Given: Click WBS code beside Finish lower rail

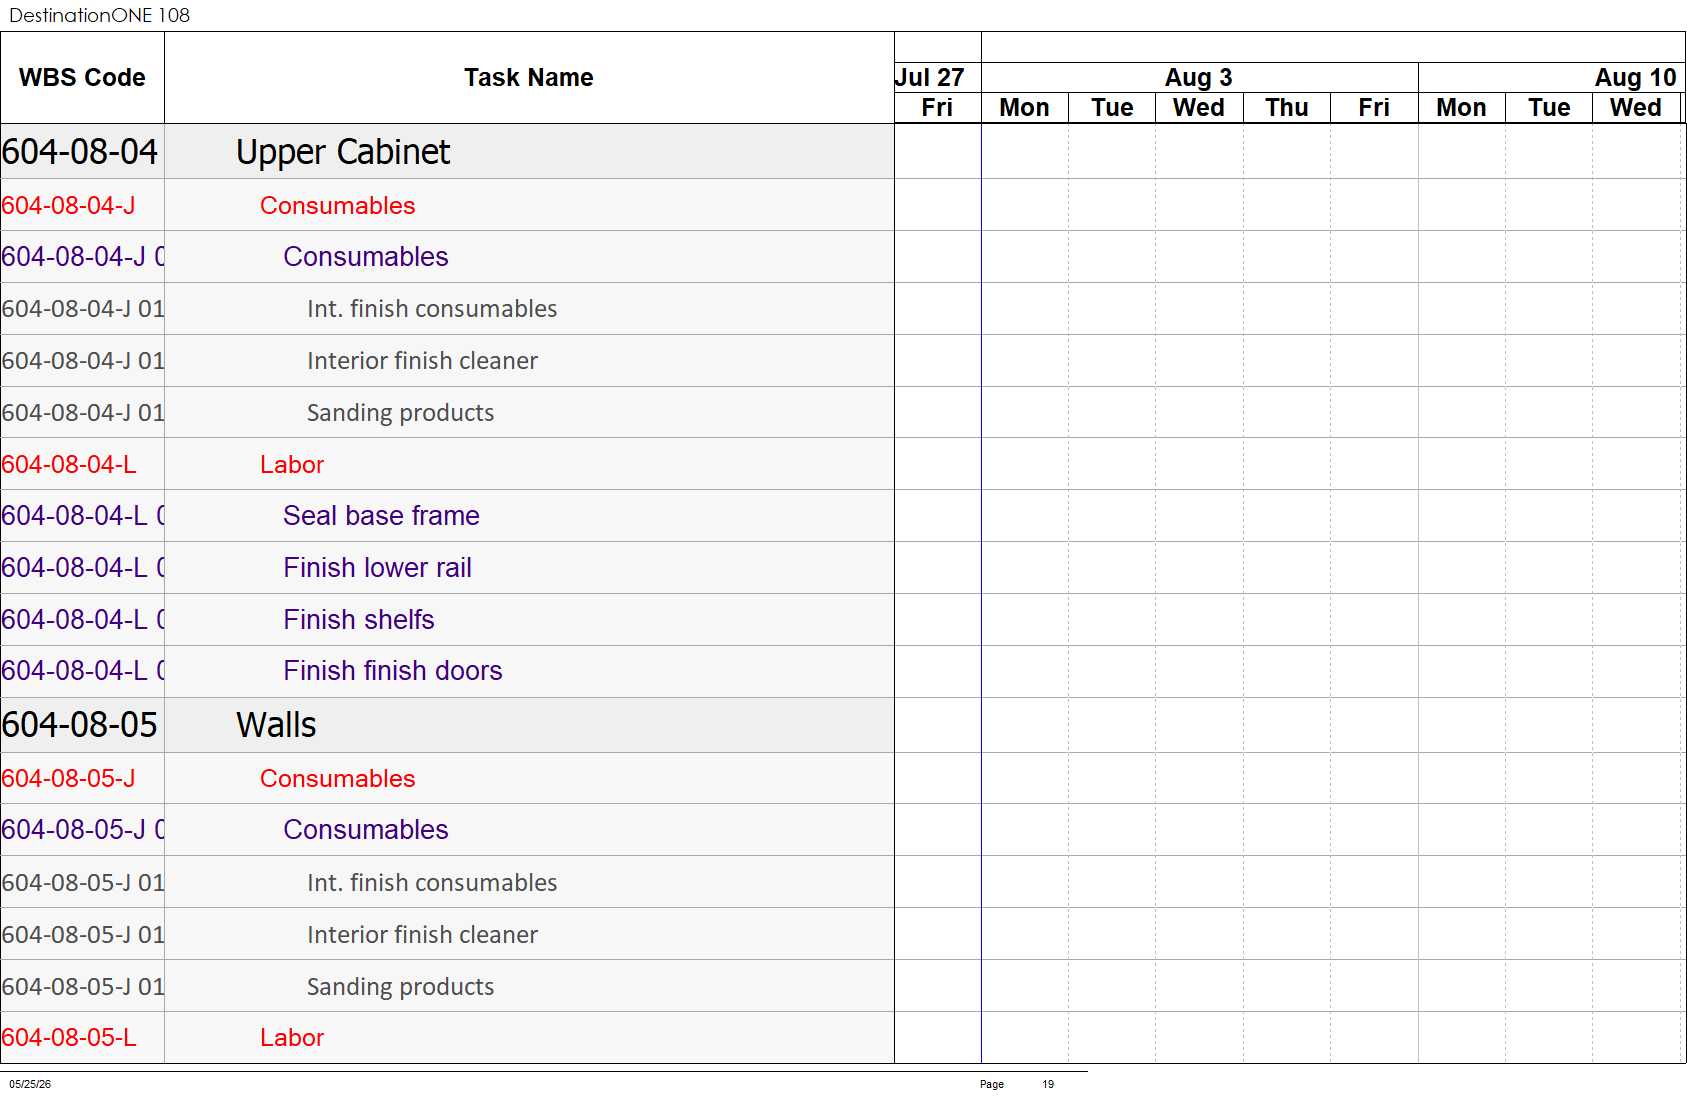Looking at the screenshot, I should 83,568.
